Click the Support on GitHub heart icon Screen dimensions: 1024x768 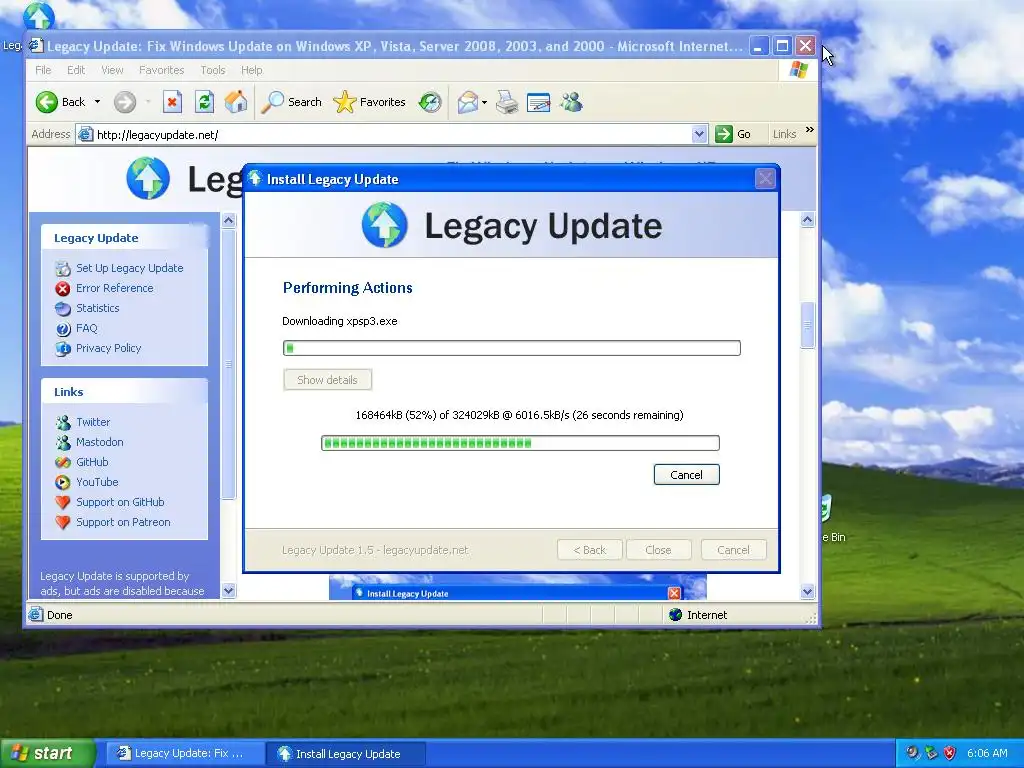[63, 502]
